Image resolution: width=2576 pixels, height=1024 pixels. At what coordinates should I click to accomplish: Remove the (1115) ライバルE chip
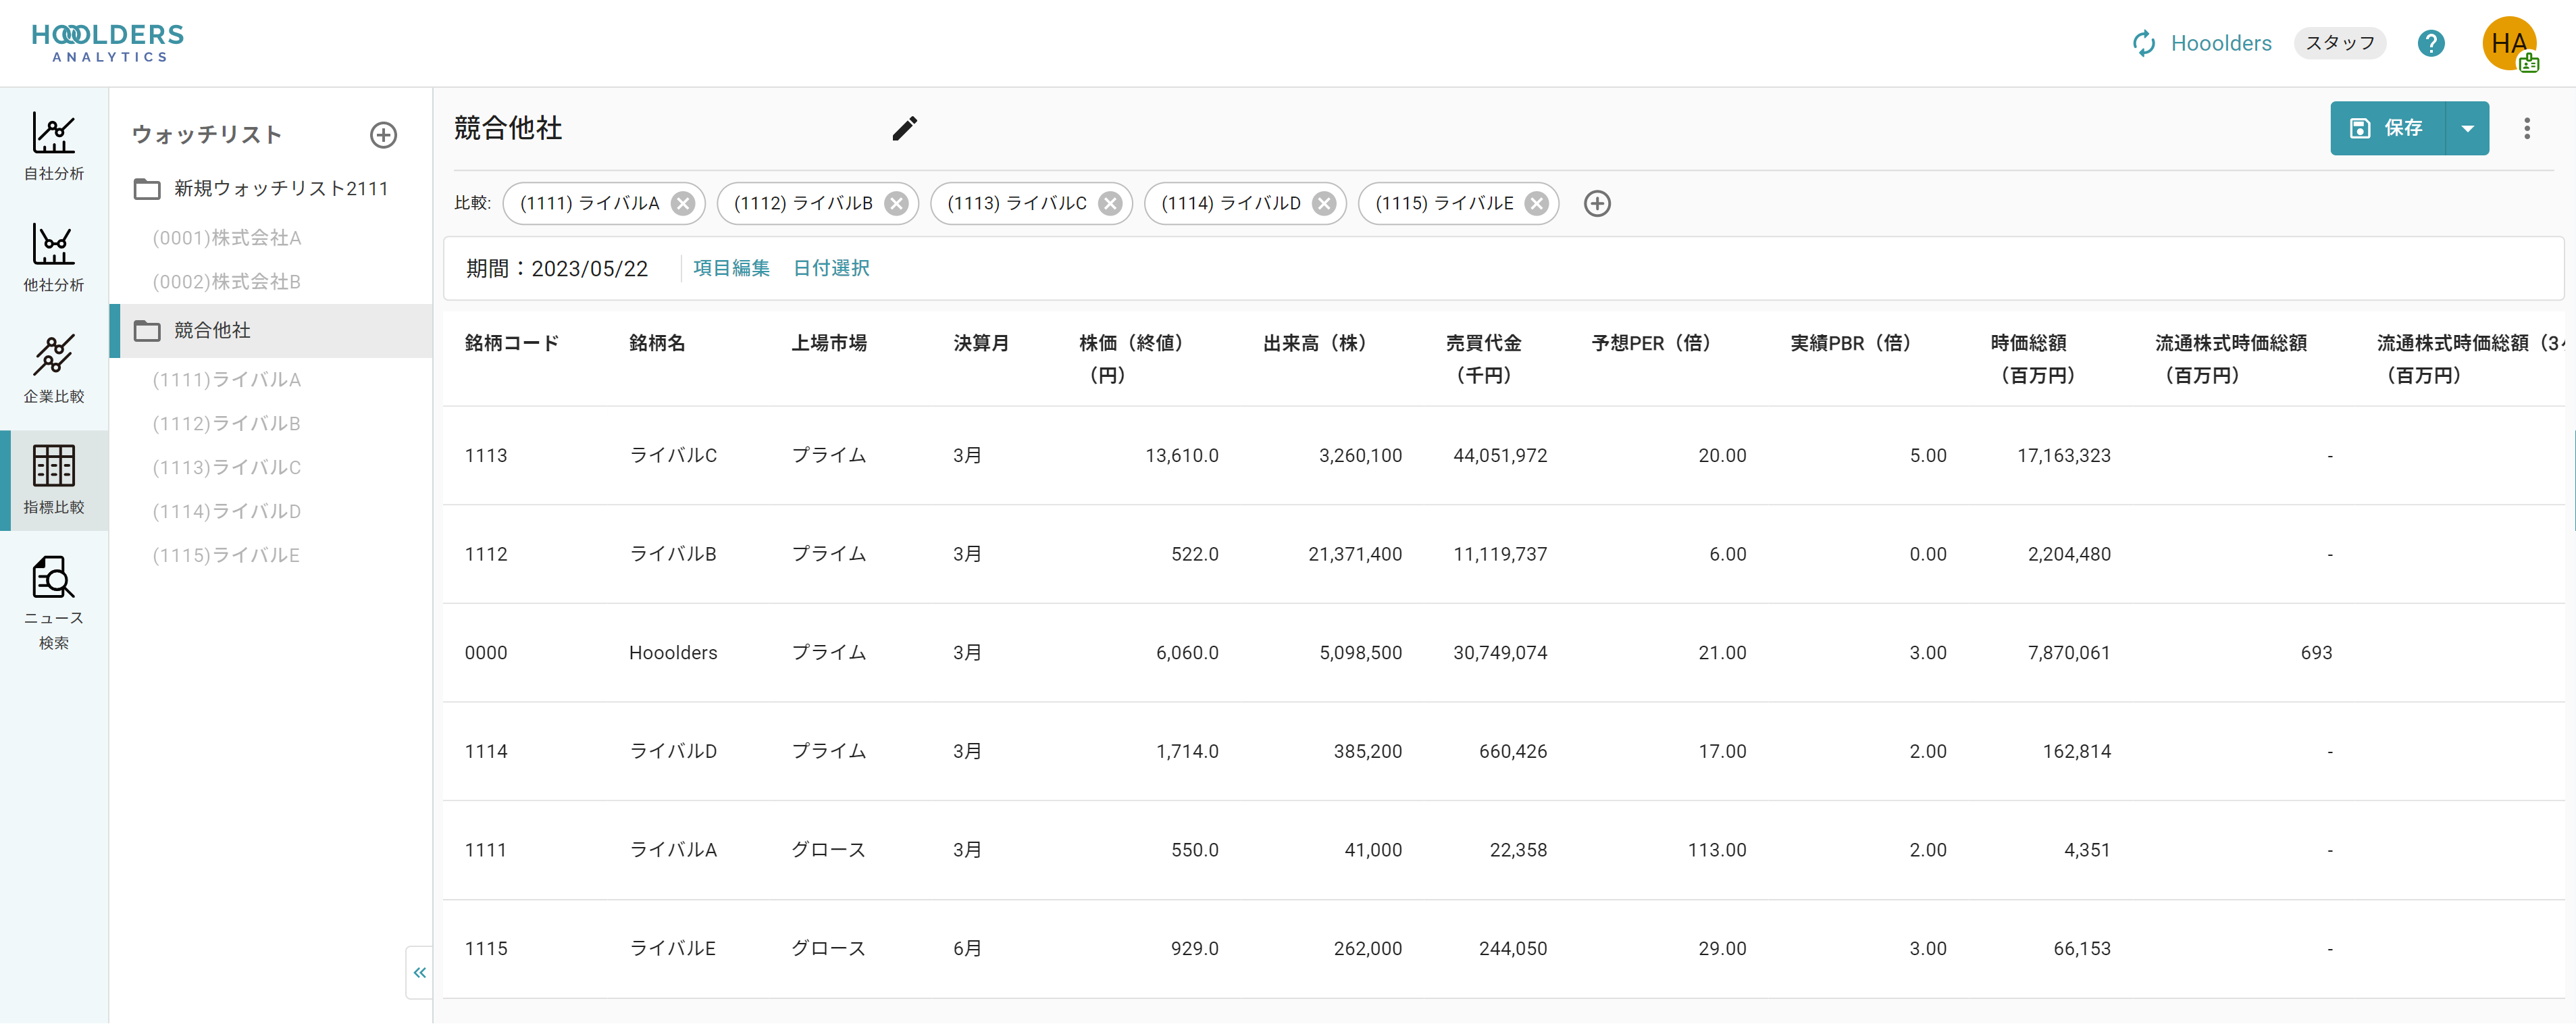point(1537,204)
